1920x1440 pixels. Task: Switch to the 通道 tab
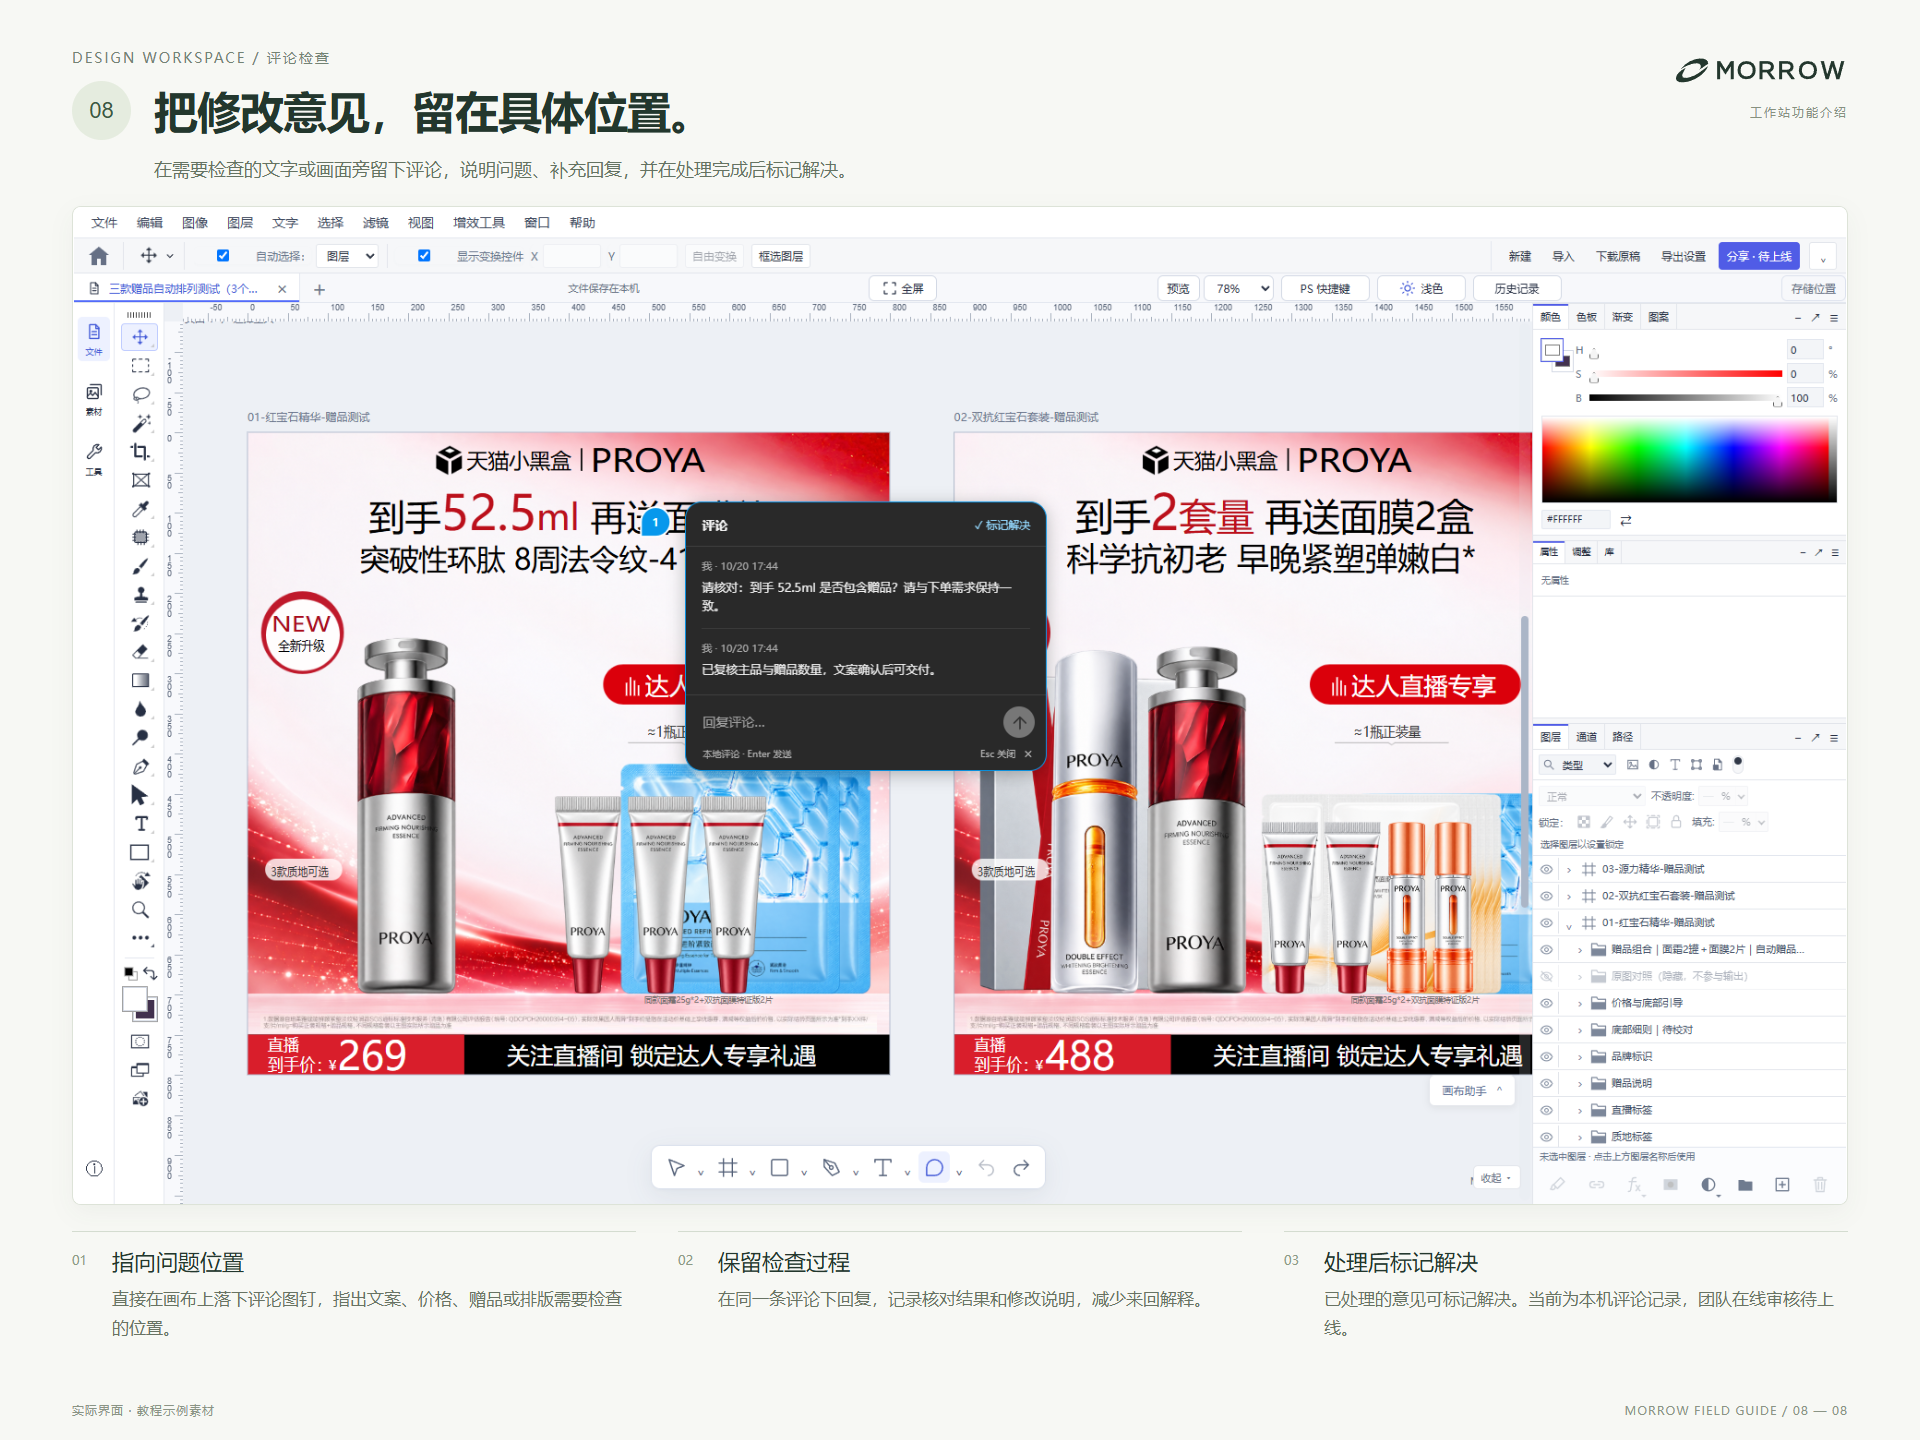pyautogui.click(x=1587, y=737)
